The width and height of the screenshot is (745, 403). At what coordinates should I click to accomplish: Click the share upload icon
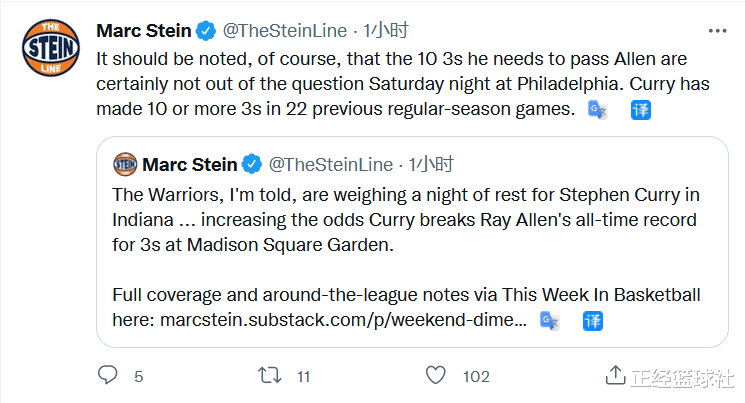tap(615, 375)
